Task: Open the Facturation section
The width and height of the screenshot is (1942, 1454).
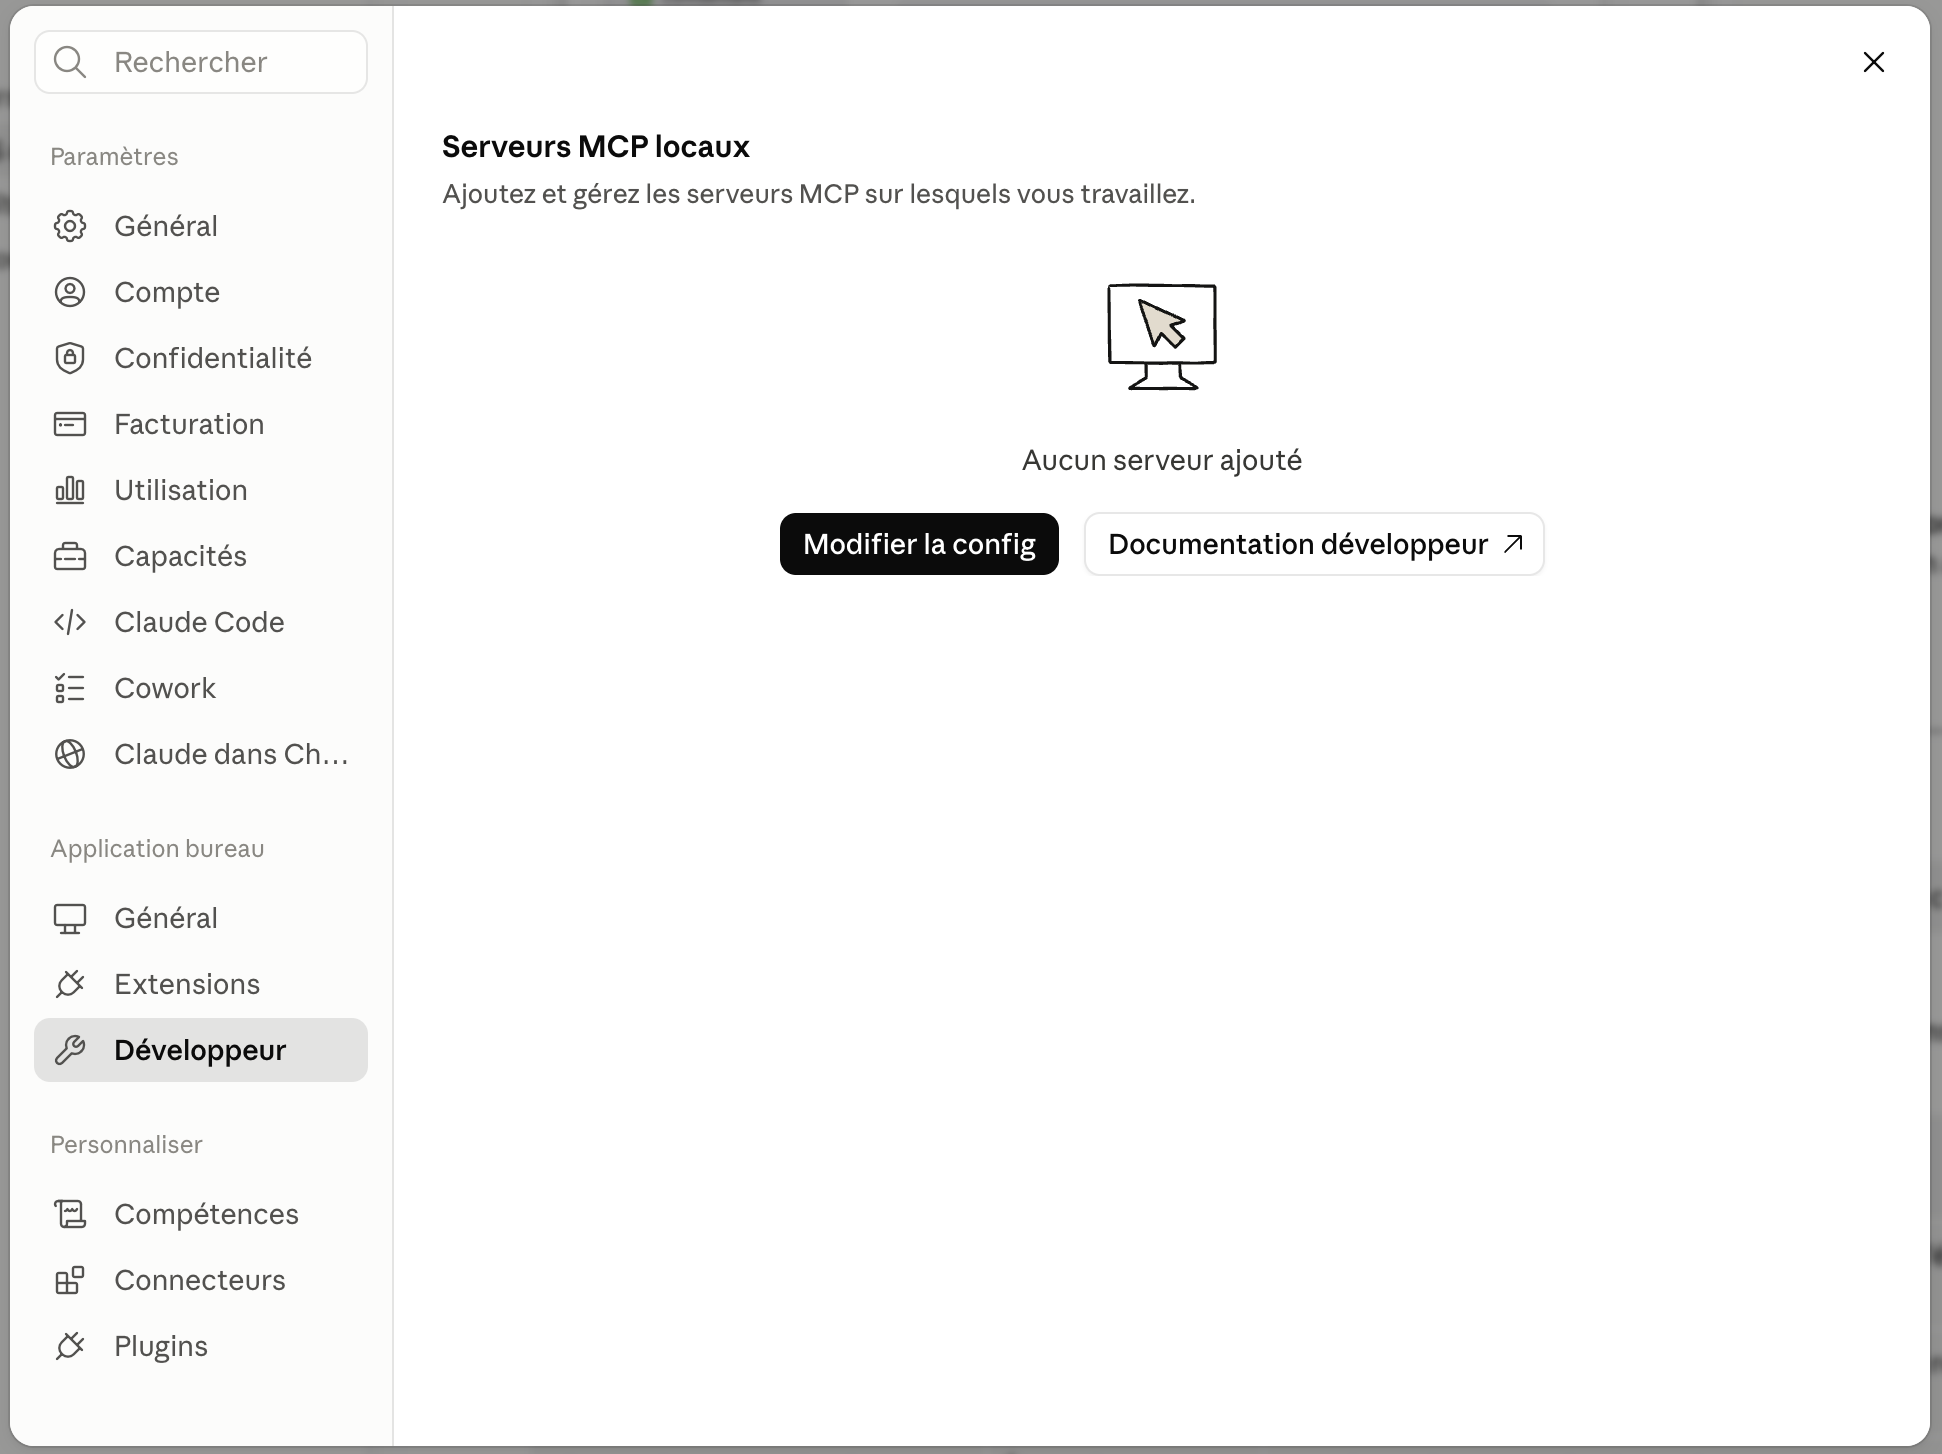Action: click(201, 424)
